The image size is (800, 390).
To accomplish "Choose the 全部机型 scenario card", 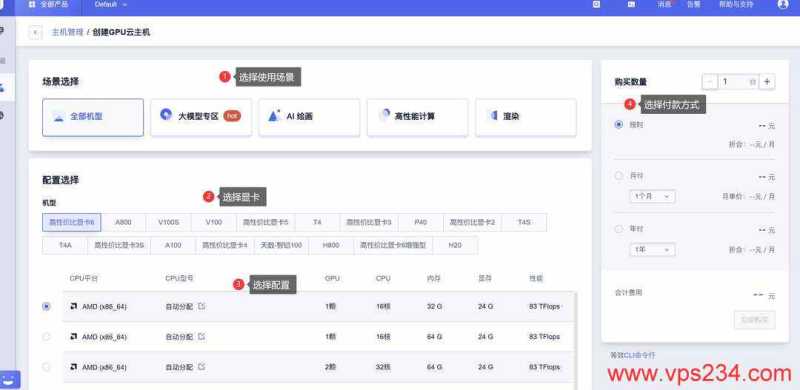I will pos(93,117).
